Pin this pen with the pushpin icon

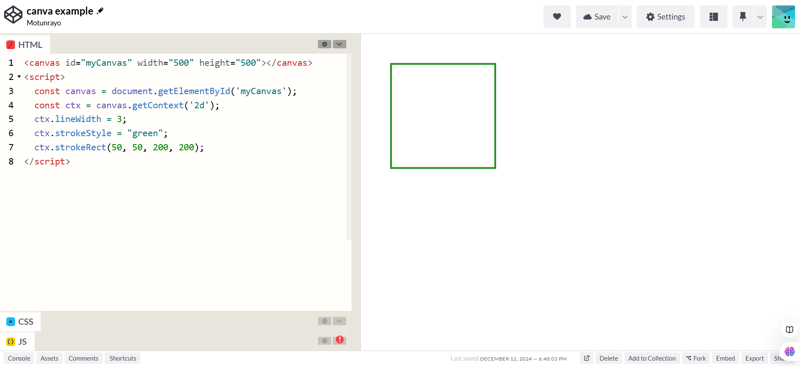click(743, 17)
